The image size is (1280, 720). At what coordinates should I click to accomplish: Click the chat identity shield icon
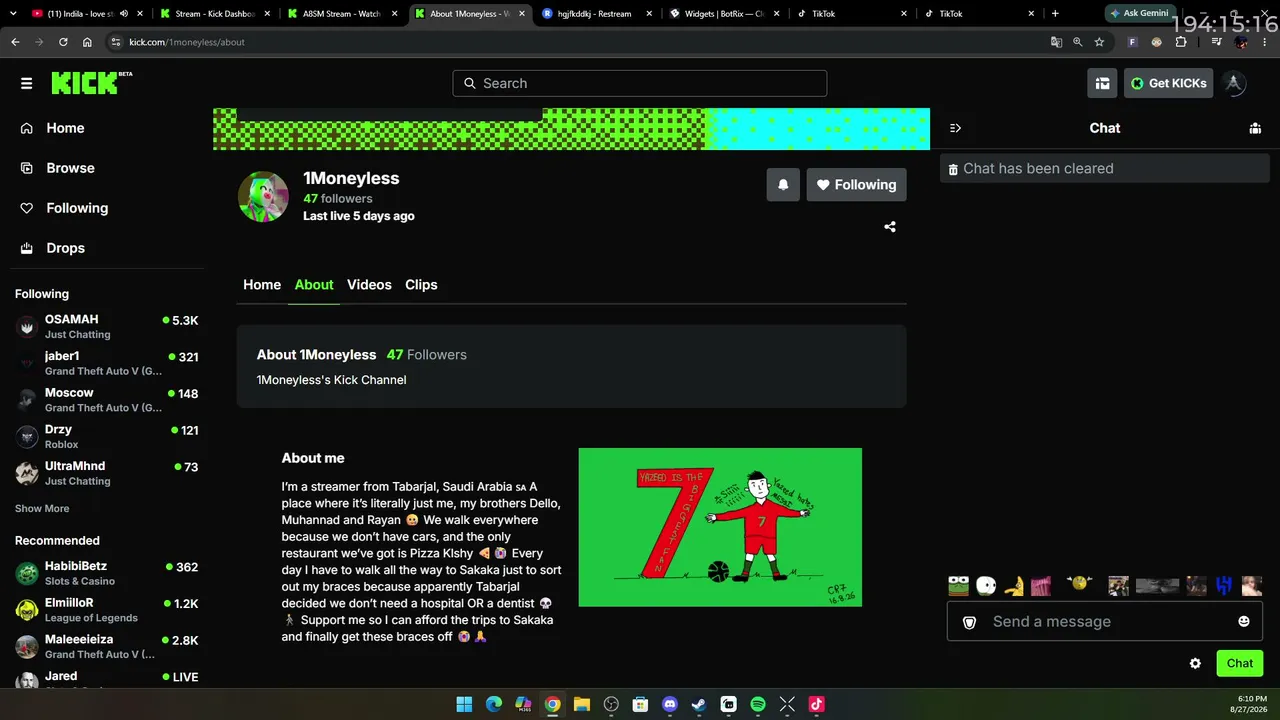[969, 622]
